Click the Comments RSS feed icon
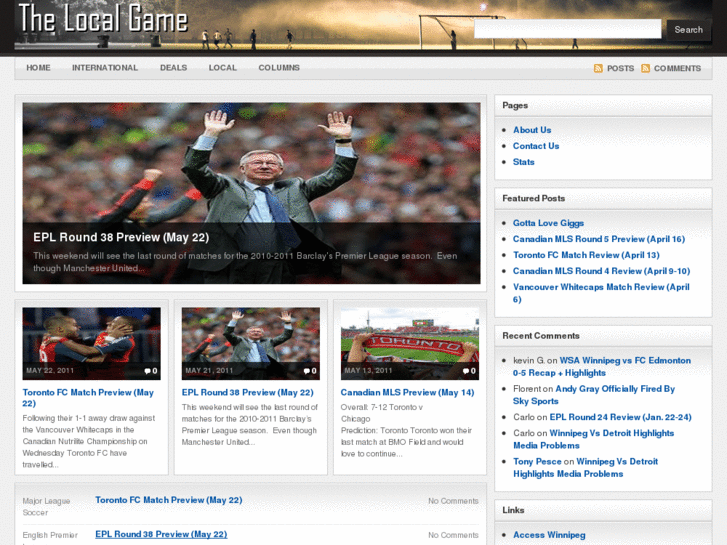Viewport: 727px width, 545px height. tap(645, 68)
